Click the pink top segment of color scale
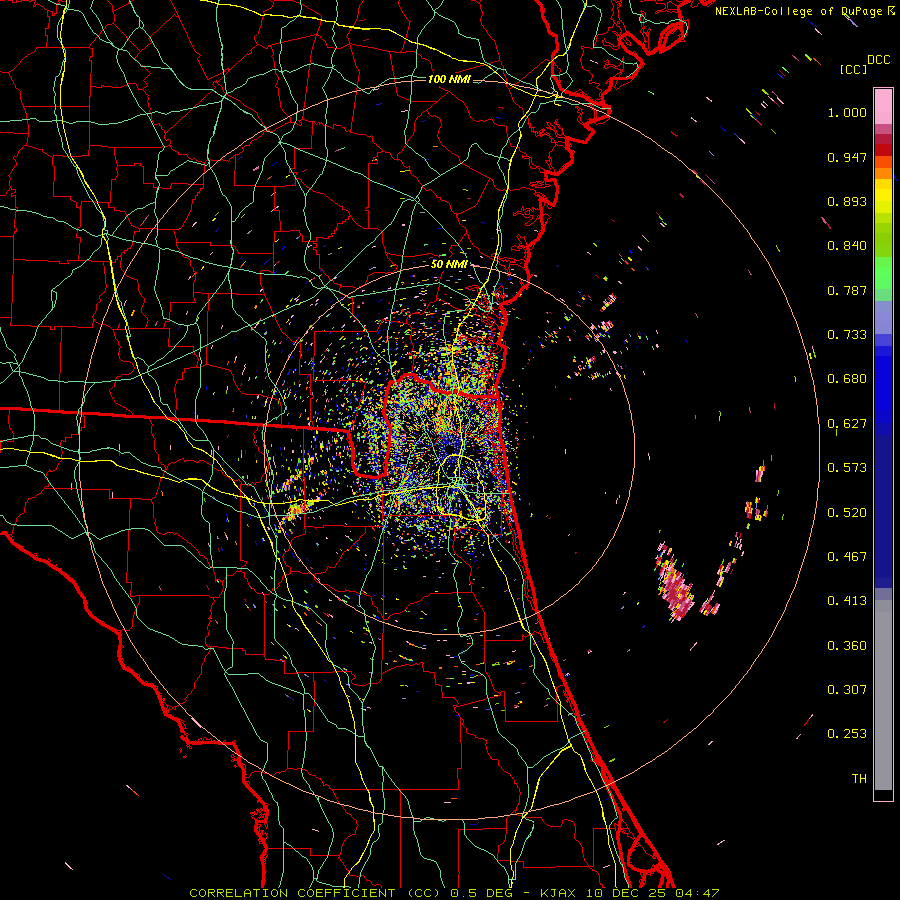Screen dimensions: 900x900 [x=883, y=107]
